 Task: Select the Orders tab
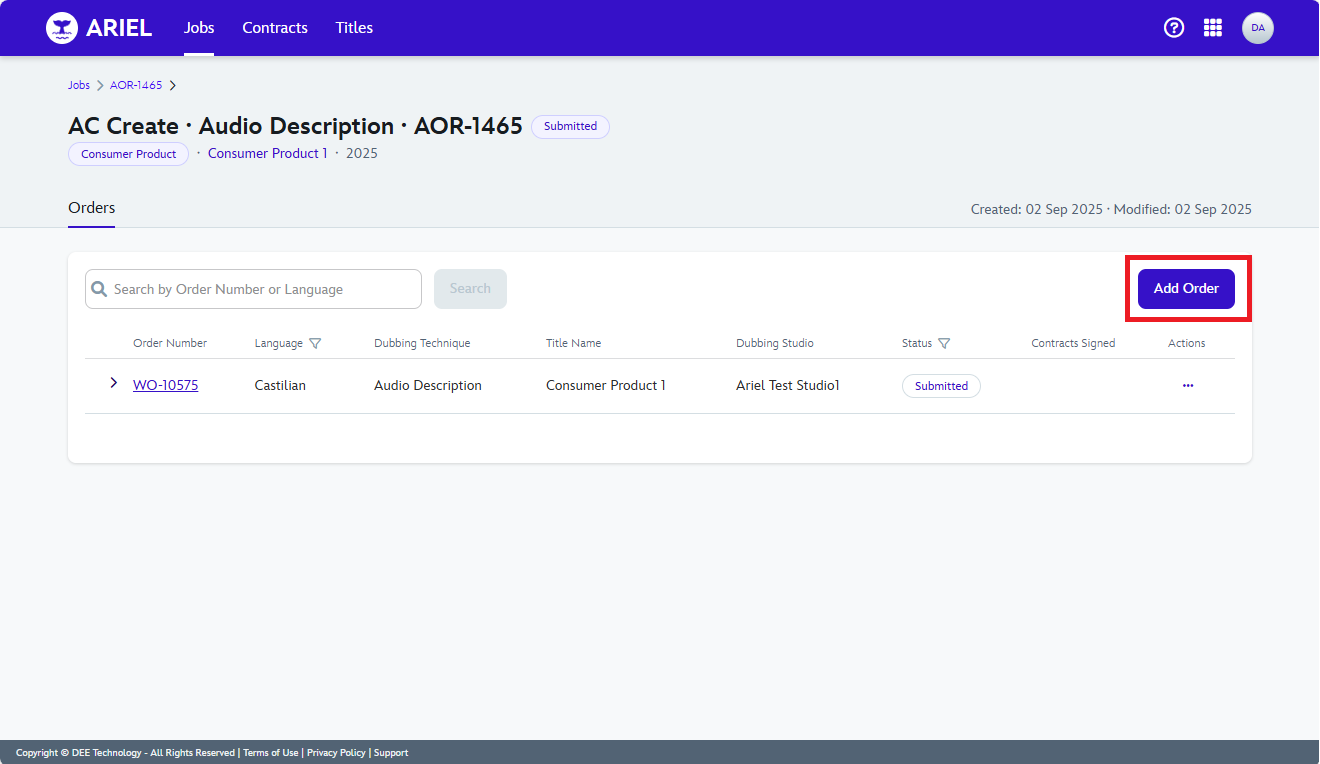click(92, 208)
